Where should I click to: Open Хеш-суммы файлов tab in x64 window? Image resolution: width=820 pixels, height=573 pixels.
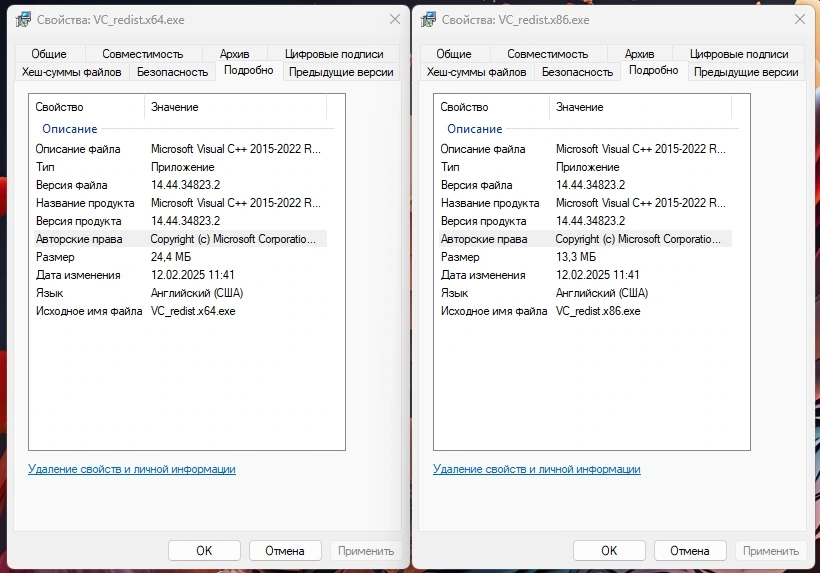click(72, 72)
